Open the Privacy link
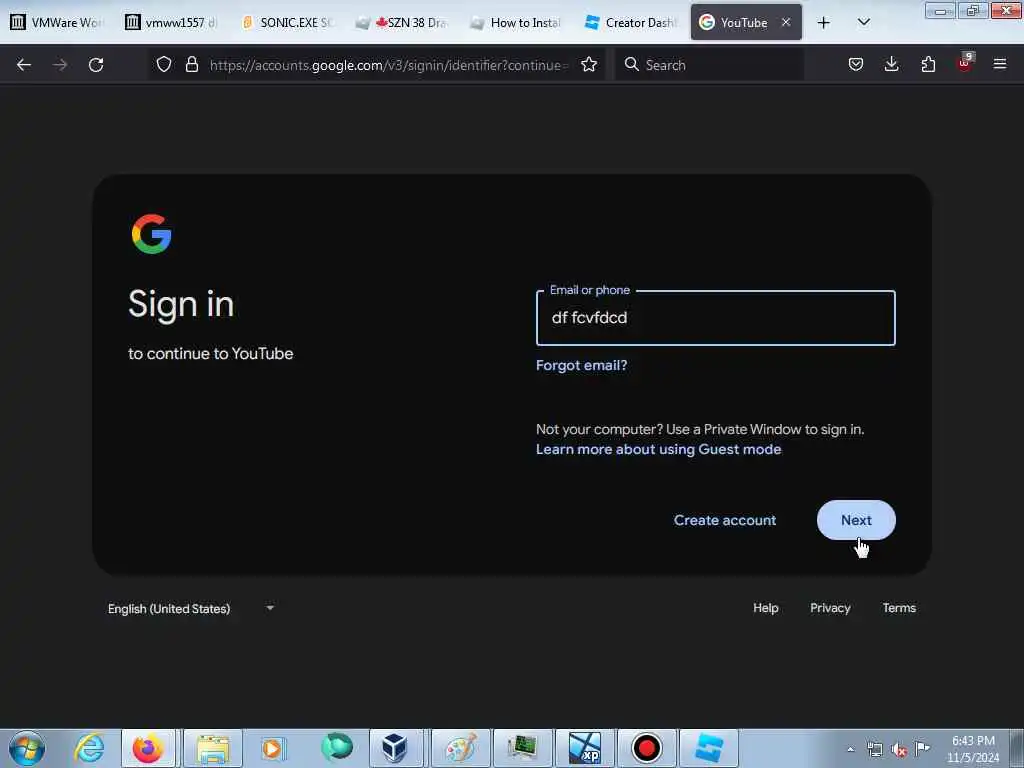This screenshot has height=768, width=1024. pos(830,608)
